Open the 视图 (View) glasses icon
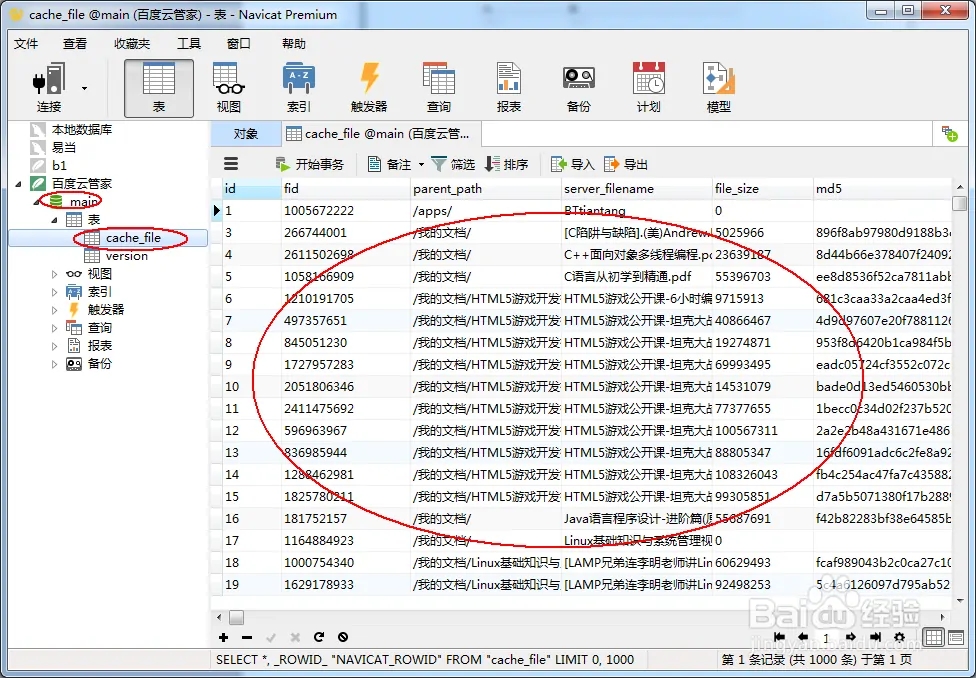This screenshot has height=678, width=976. [229, 87]
